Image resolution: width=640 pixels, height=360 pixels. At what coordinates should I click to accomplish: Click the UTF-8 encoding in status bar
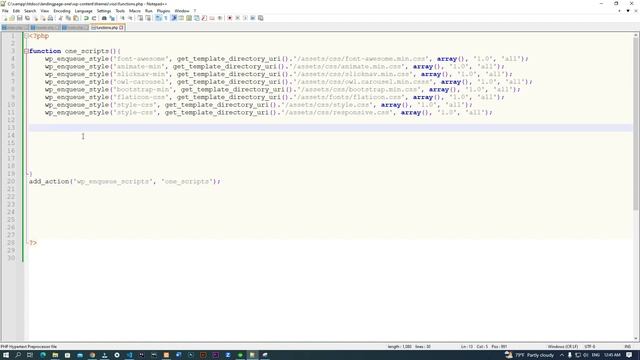[590, 347]
